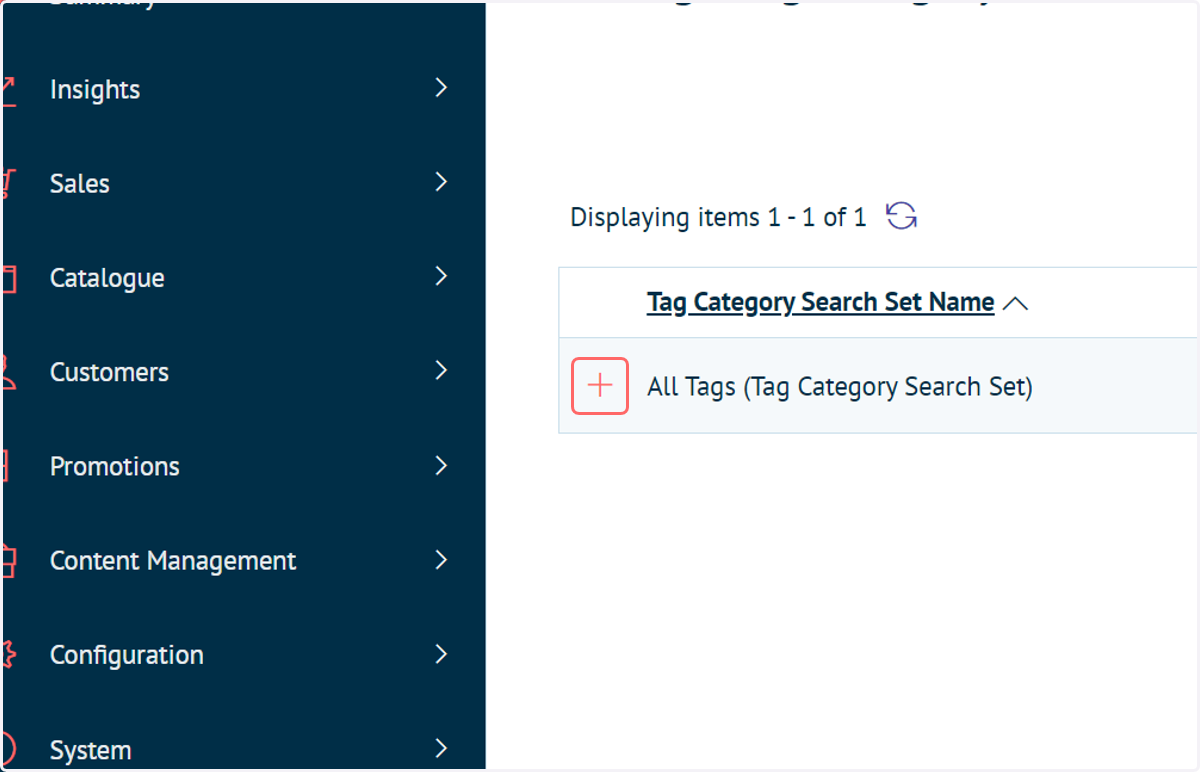
Task: Expand the Content Management chevron arrow
Action: 442,559
